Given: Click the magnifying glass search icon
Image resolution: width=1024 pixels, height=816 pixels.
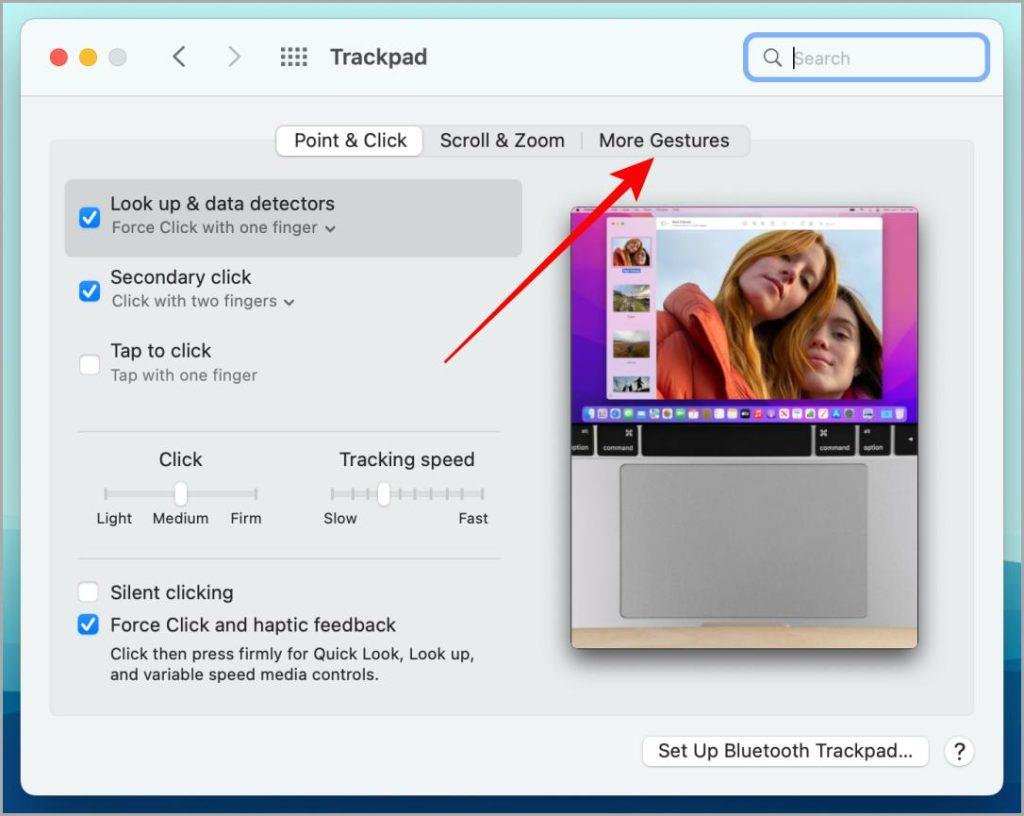Looking at the screenshot, I should tap(772, 57).
